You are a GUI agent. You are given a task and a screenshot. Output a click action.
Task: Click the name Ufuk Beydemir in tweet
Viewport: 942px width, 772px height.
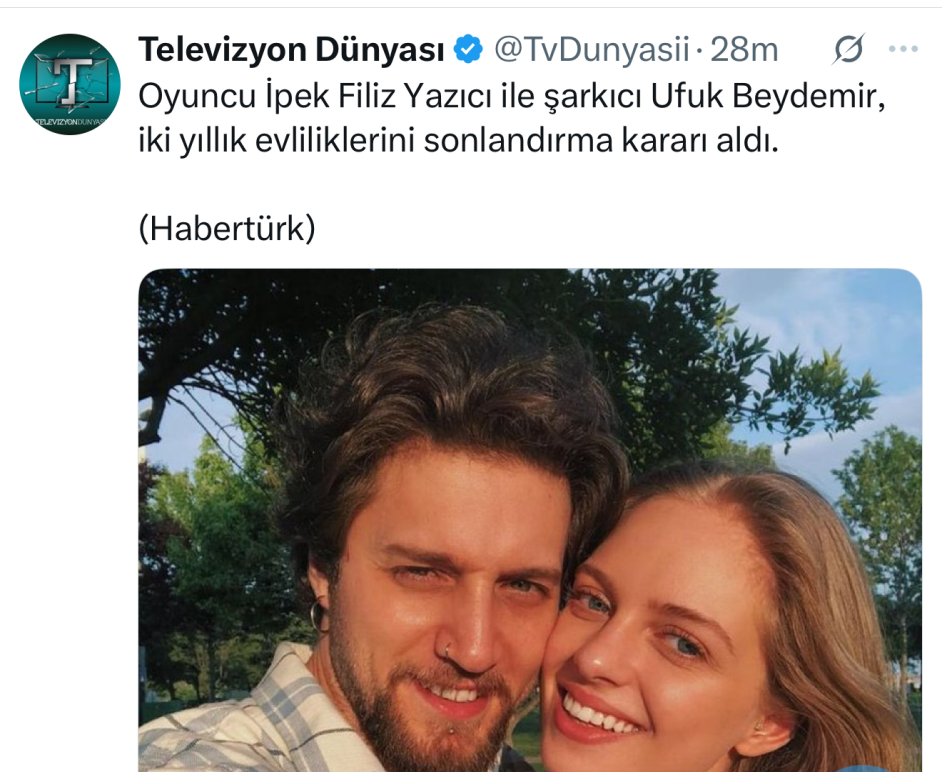click(x=768, y=96)
